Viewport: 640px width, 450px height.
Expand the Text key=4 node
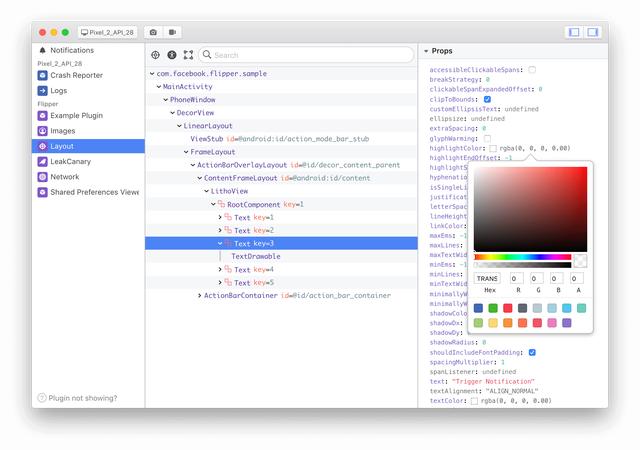[x=220, y=270]
